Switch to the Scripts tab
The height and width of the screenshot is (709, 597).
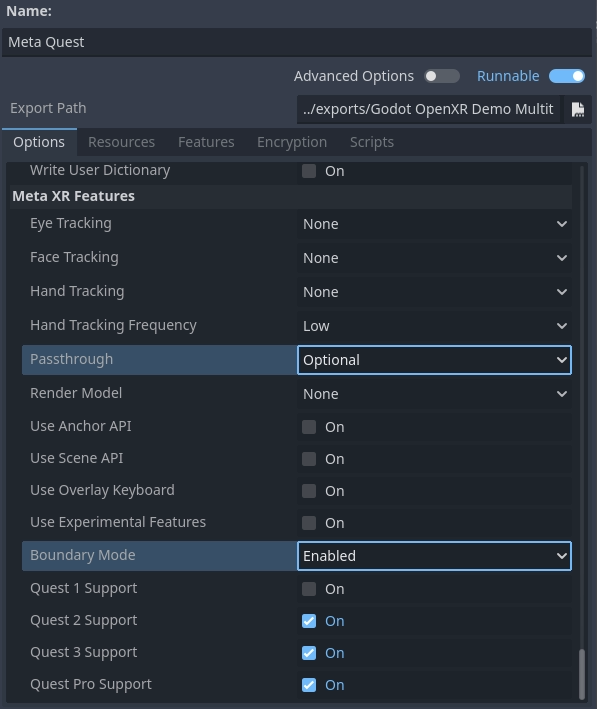point(372,142)
